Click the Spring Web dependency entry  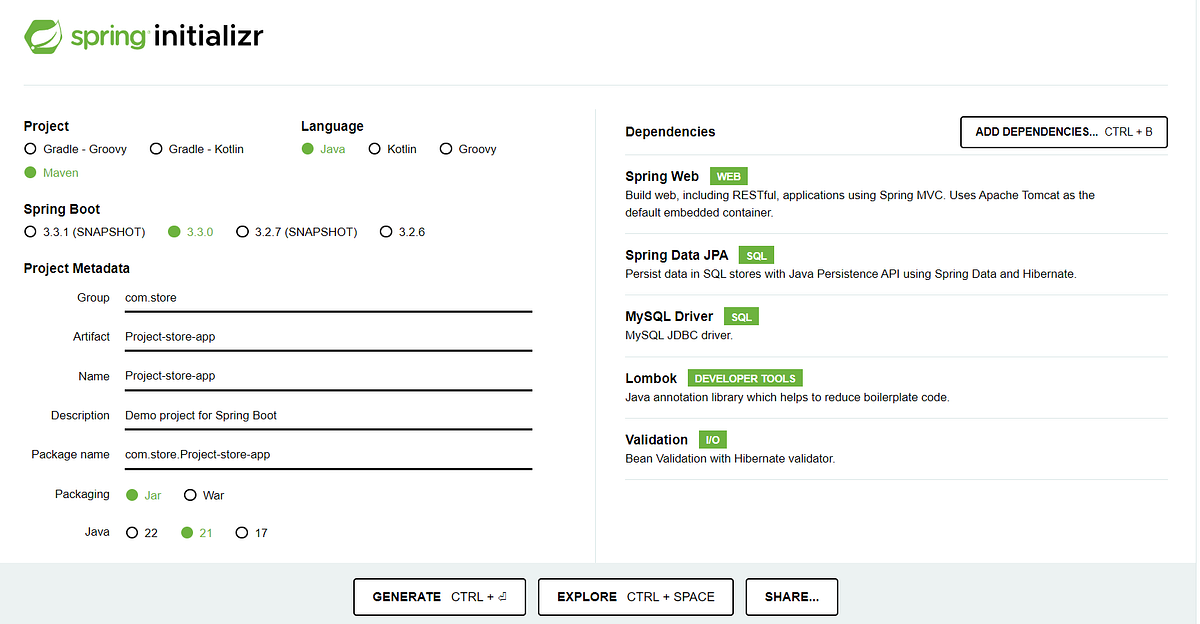click(x=662, y=176)
